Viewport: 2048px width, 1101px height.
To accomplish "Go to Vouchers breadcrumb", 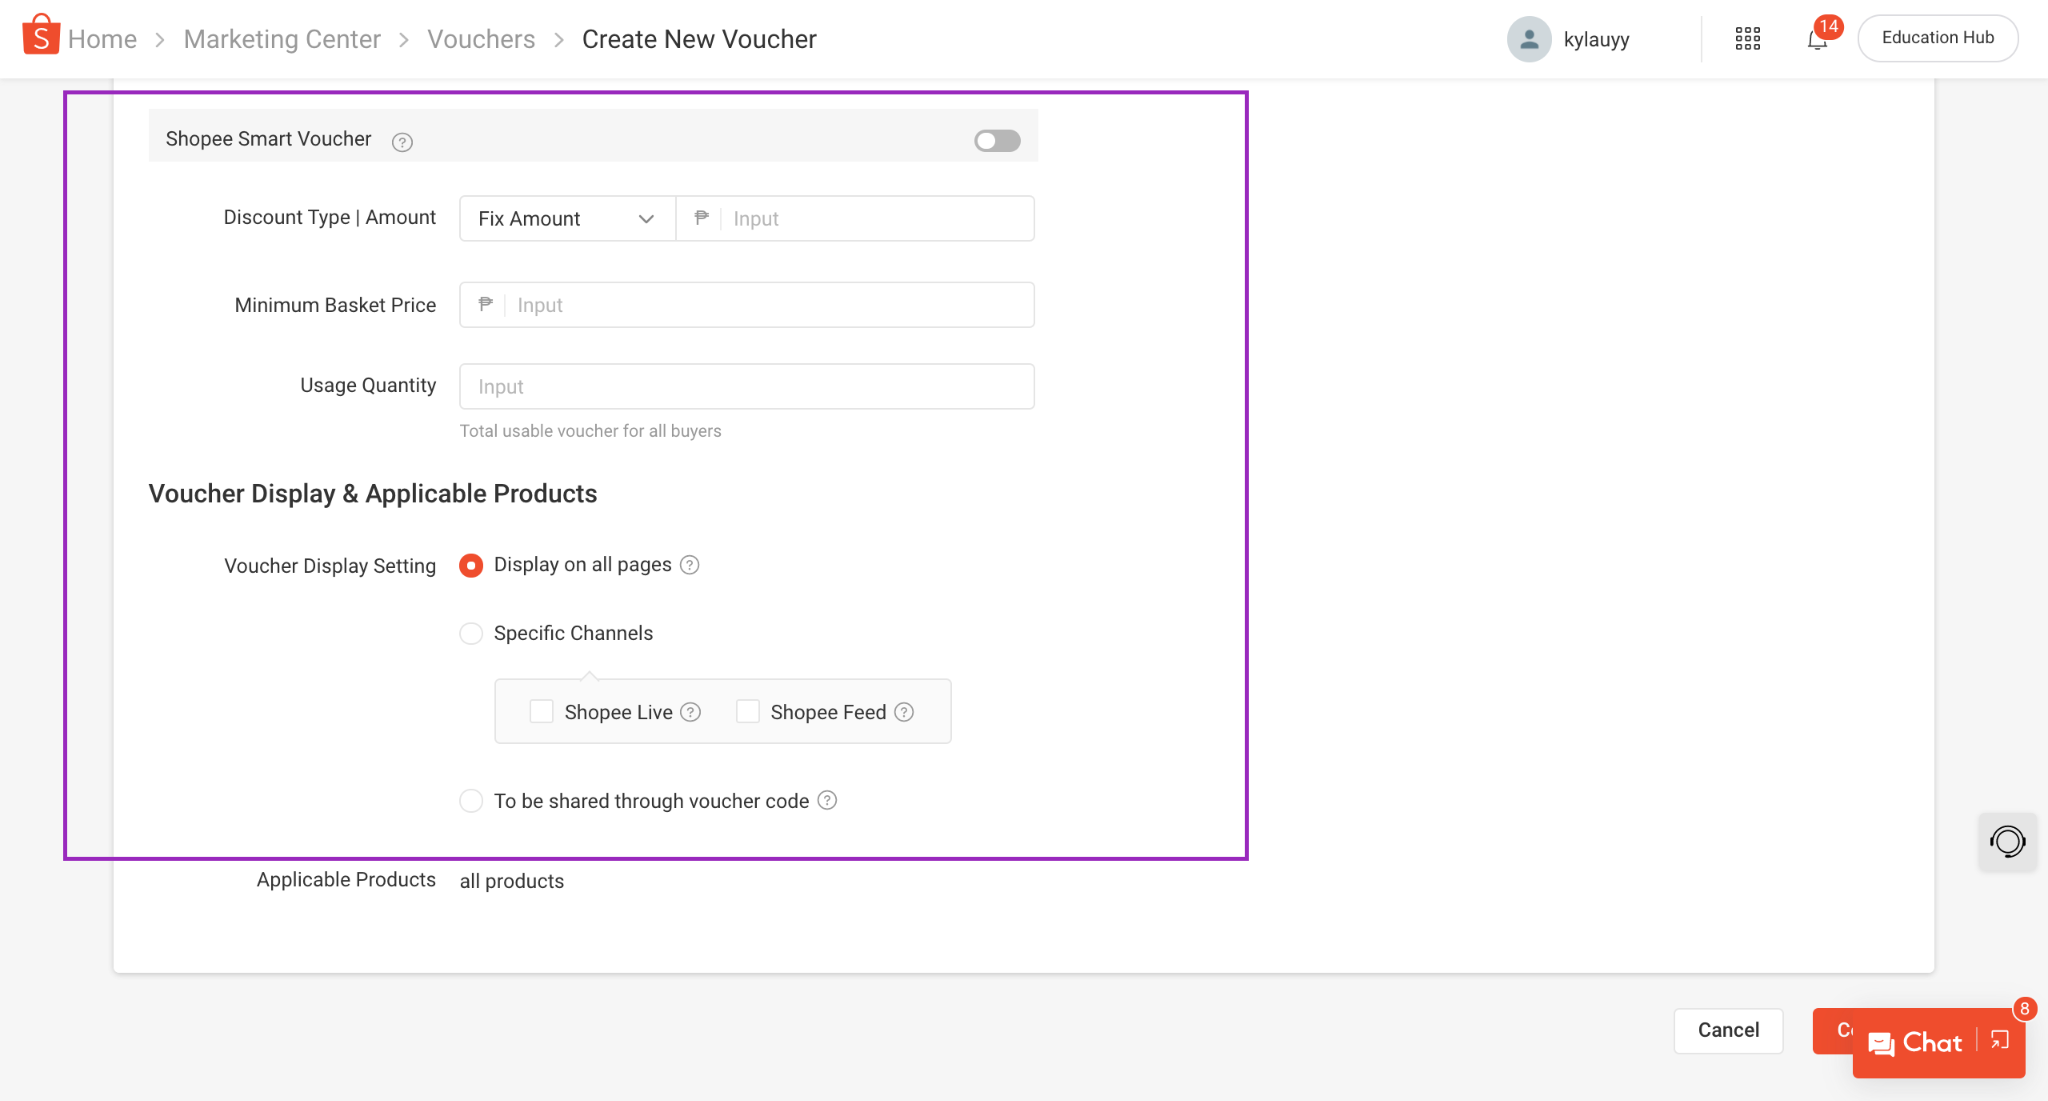I will [481, 39].
